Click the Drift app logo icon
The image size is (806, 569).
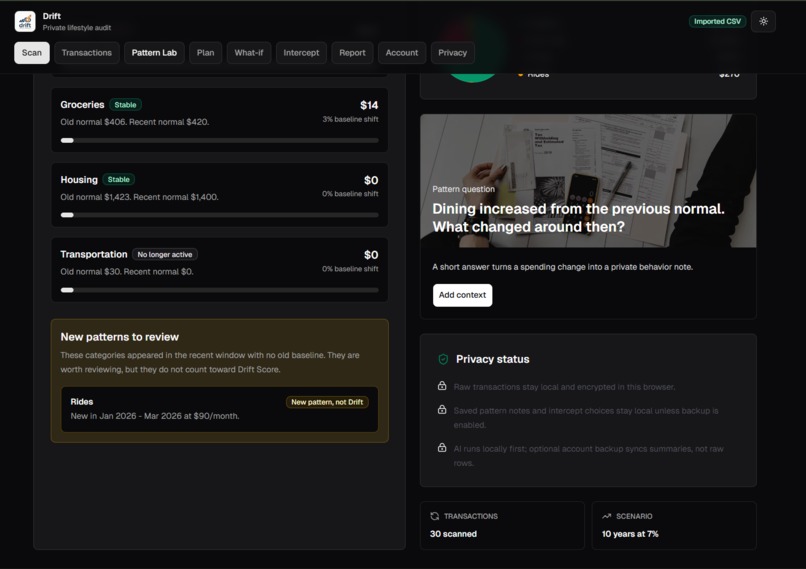point(25,22)
